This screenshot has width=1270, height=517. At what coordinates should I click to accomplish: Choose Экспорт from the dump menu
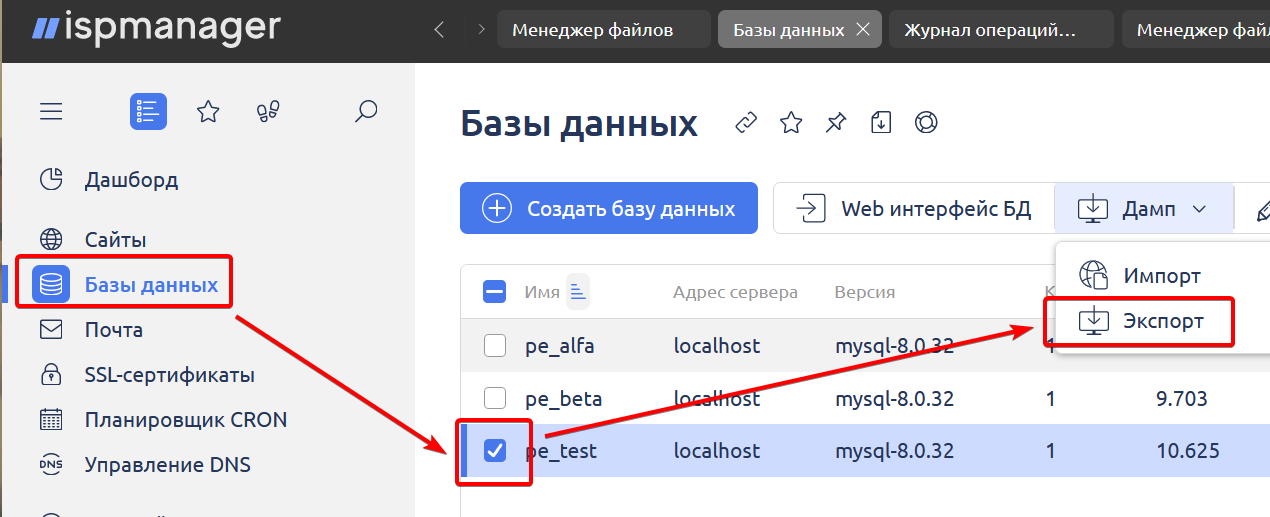click(x=1140, y=322)
